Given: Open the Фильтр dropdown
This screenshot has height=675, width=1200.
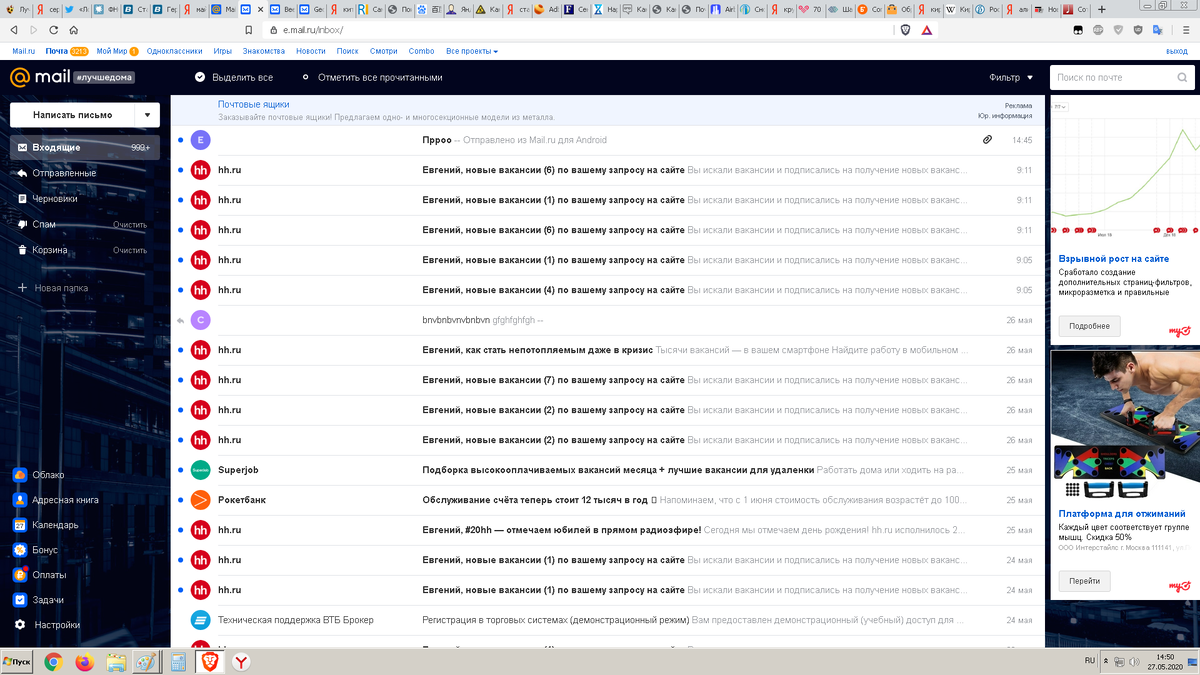Looking at the screenshot, I should point(1011,77).
